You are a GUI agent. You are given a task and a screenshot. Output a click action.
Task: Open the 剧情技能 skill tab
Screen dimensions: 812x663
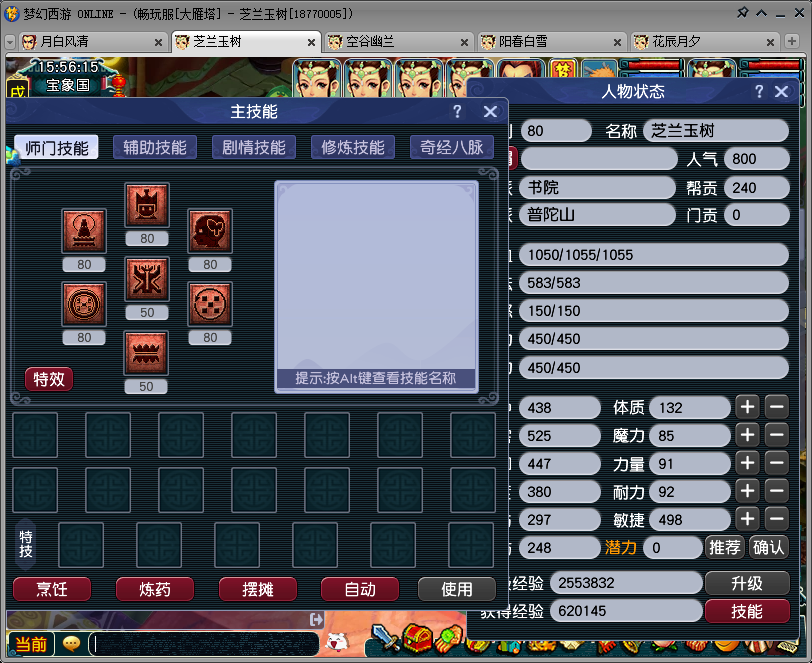[254, 148]
